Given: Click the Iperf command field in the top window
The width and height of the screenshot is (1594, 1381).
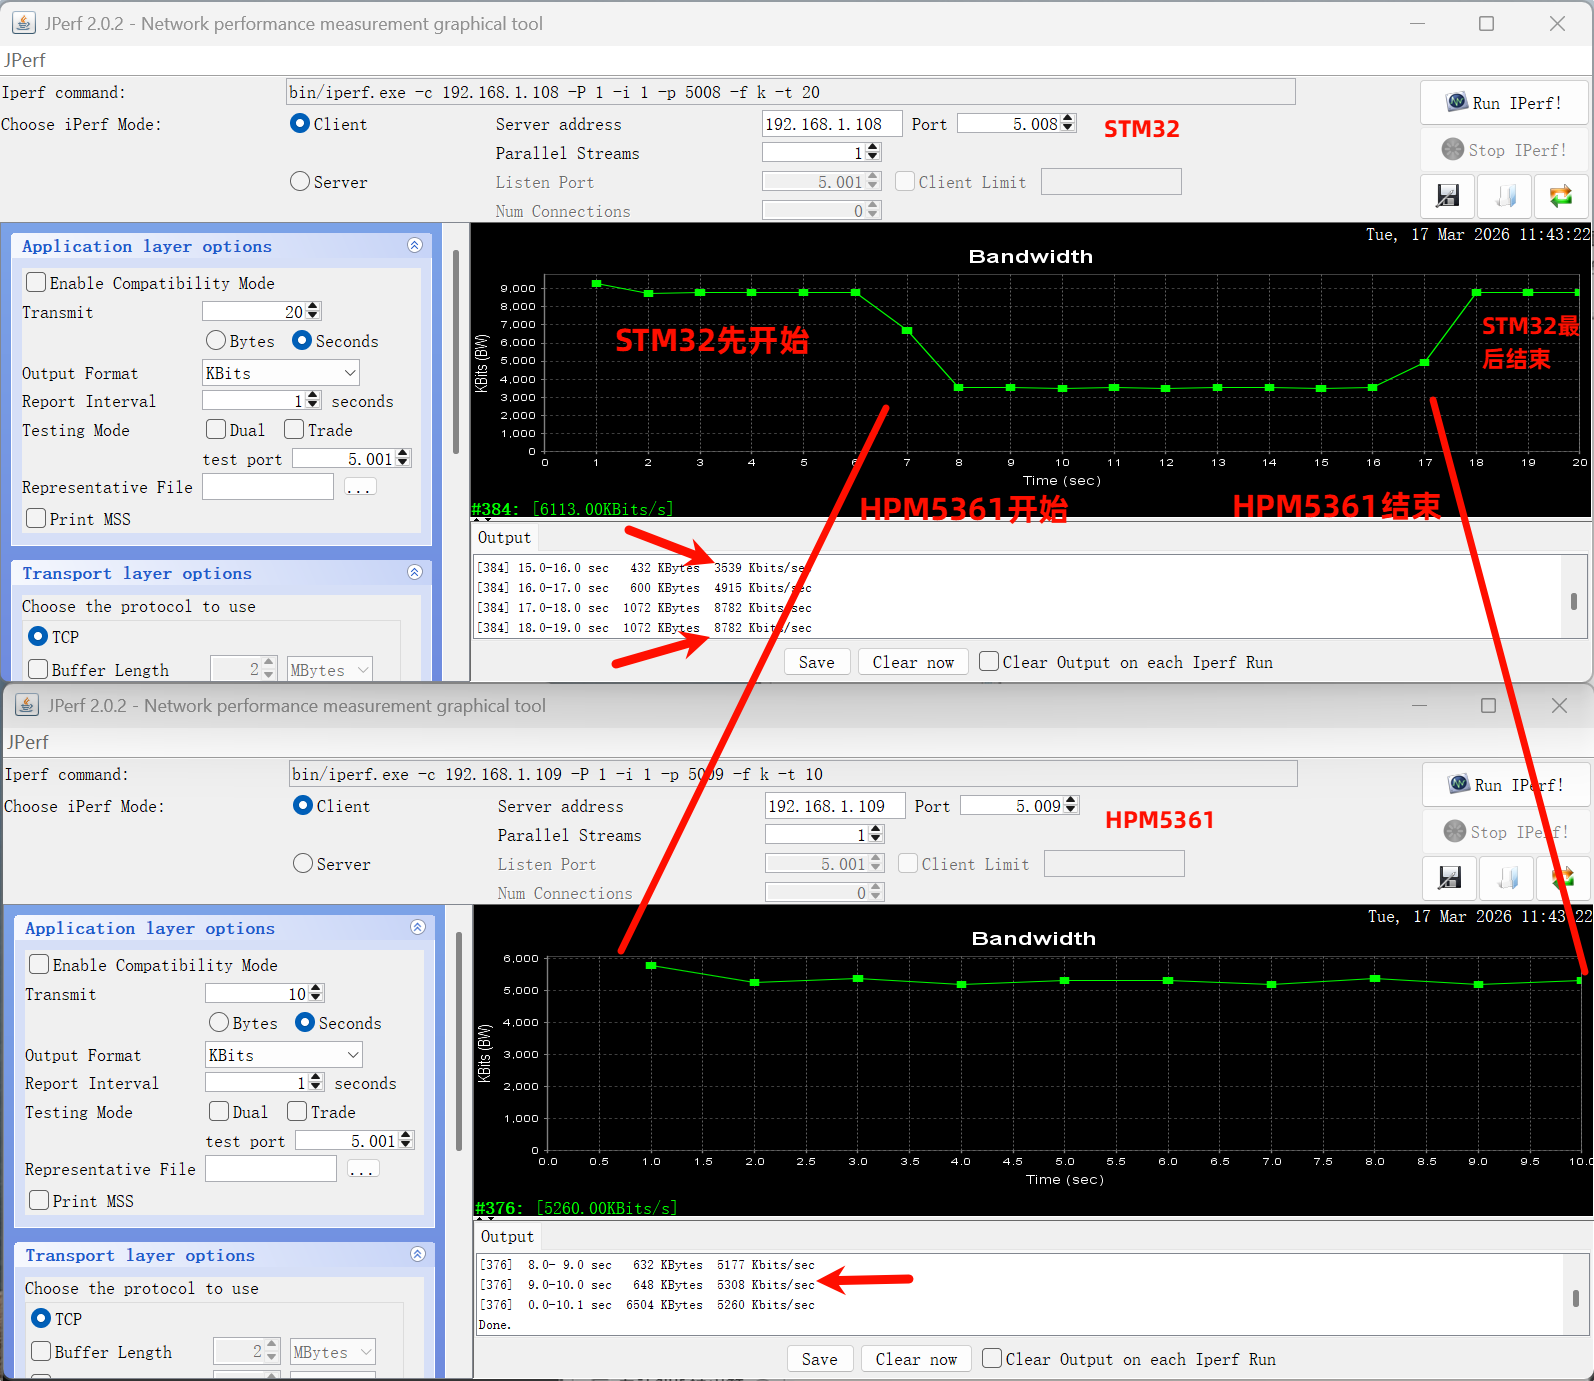Looking at the screenshot, I should click(x=790, y=92).
